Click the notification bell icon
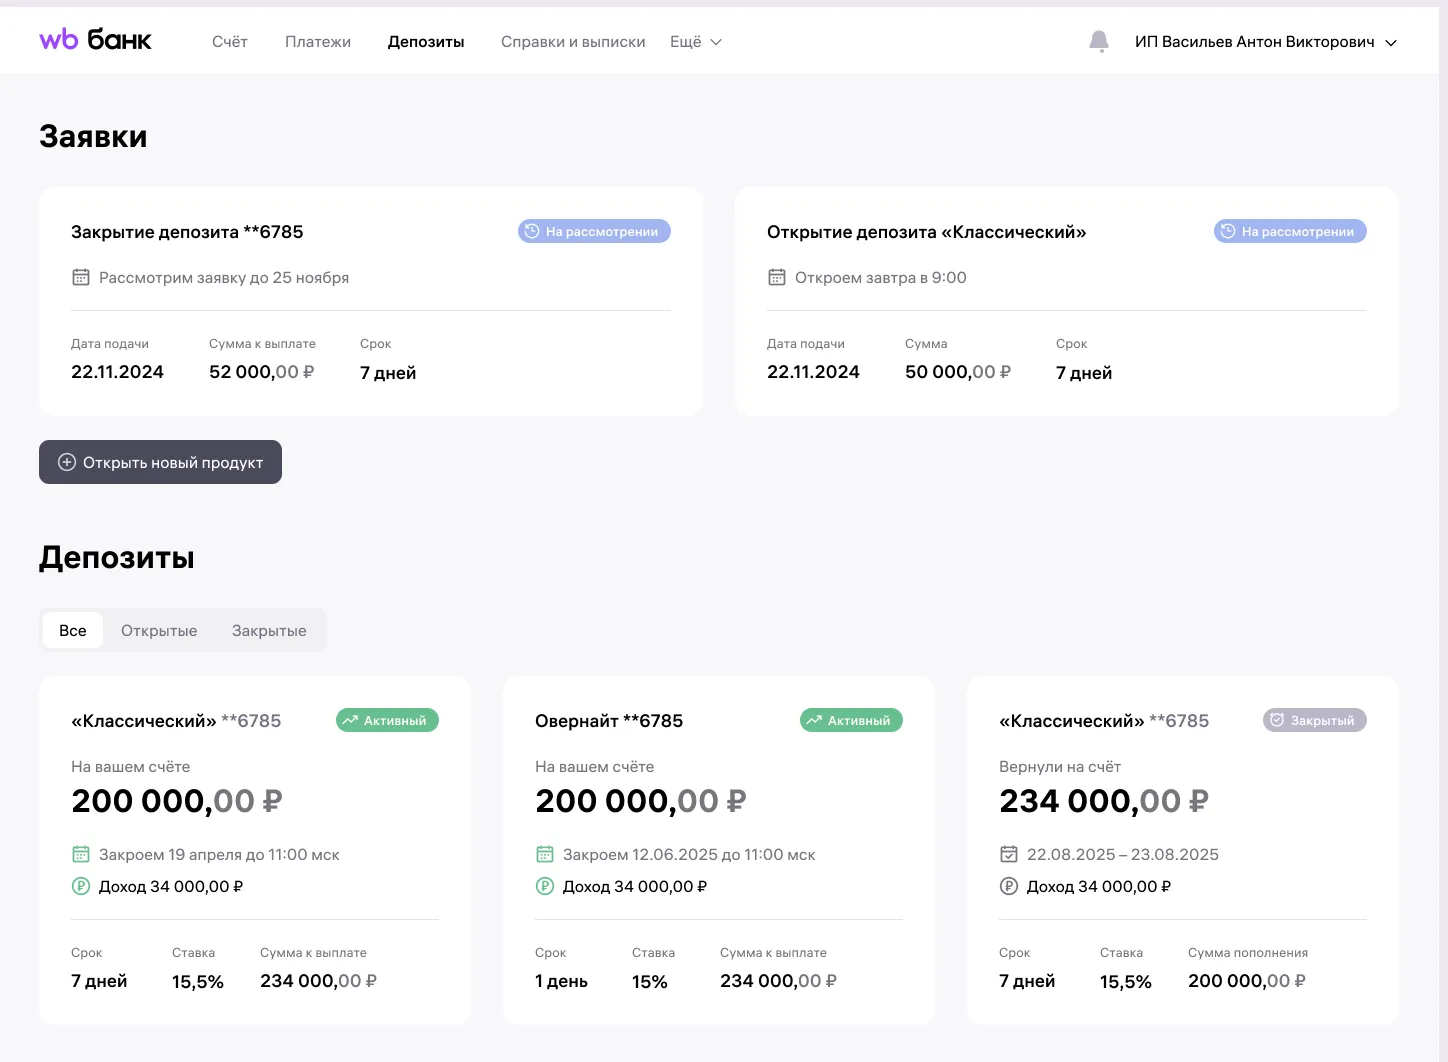The width and height of the screenshot is (1448, 1062). pos(1098,41)
